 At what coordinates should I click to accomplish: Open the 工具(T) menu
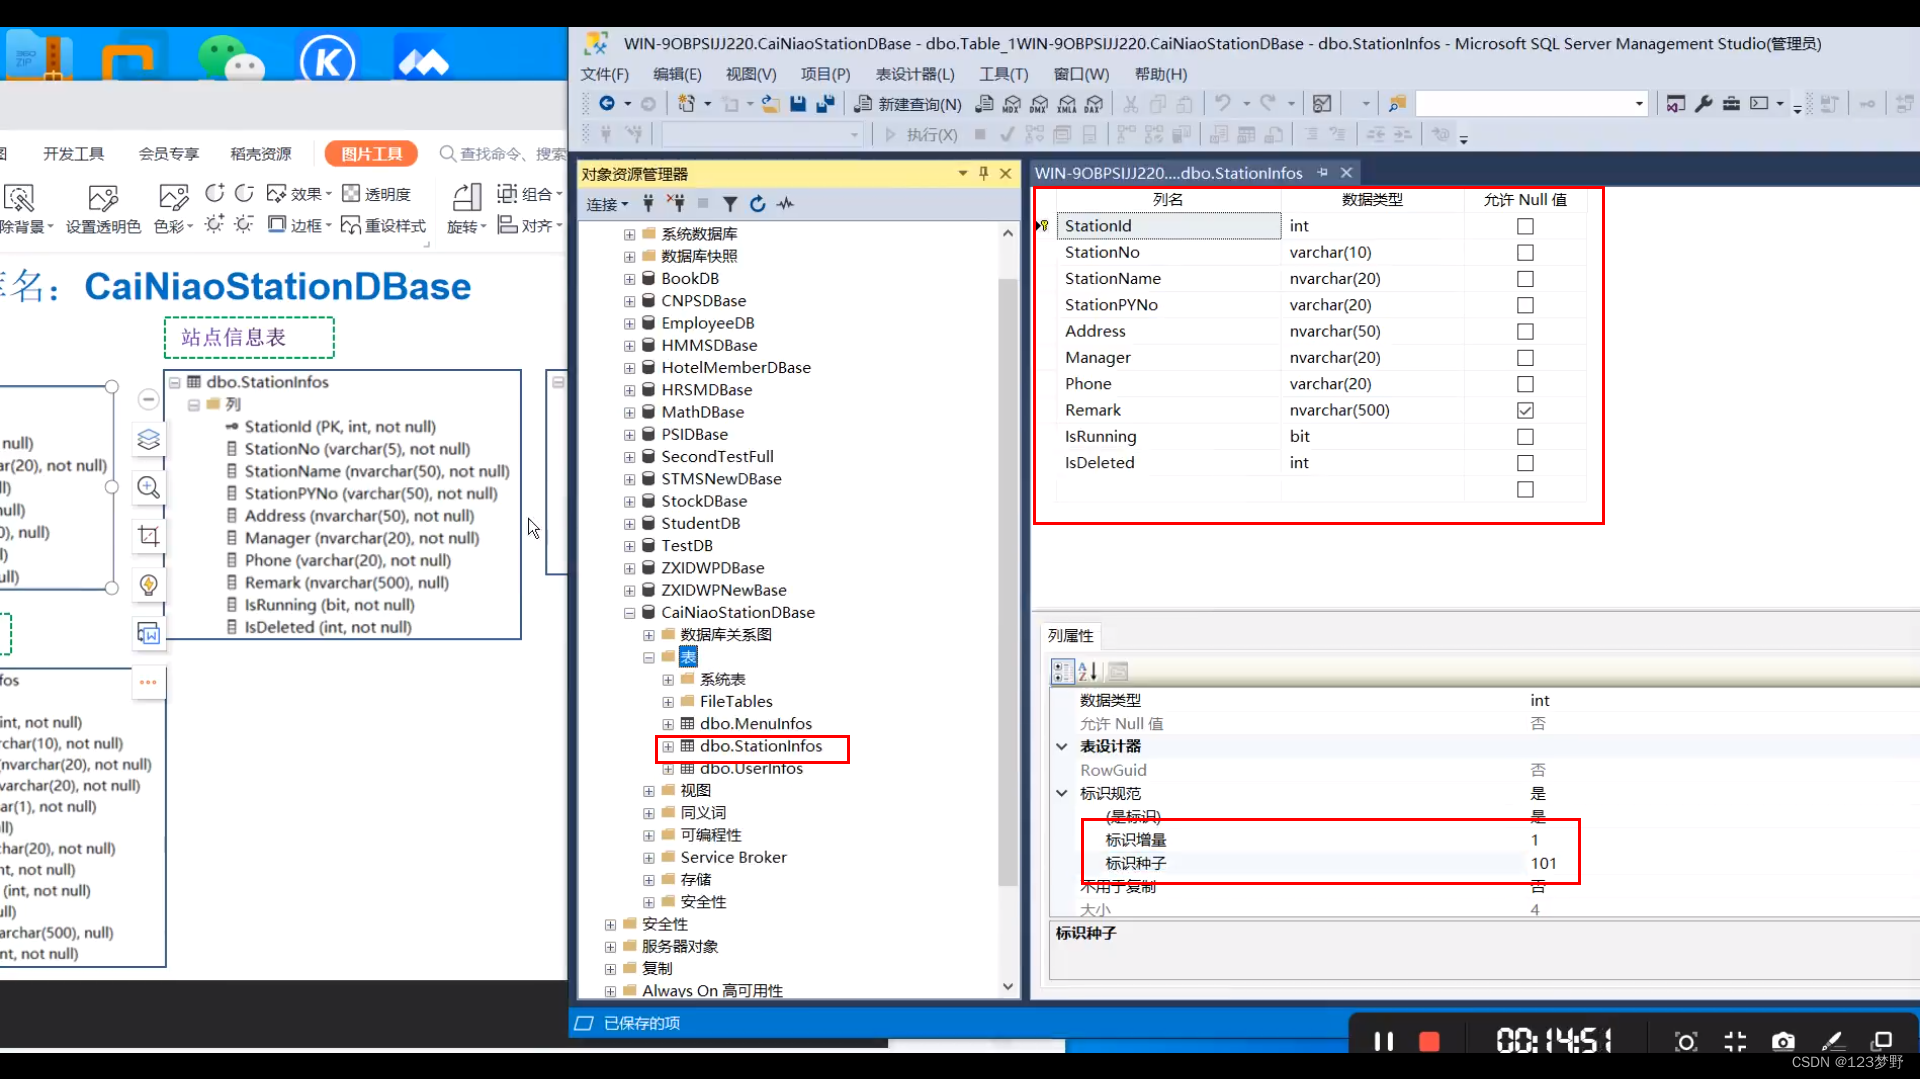(1004, 74)
